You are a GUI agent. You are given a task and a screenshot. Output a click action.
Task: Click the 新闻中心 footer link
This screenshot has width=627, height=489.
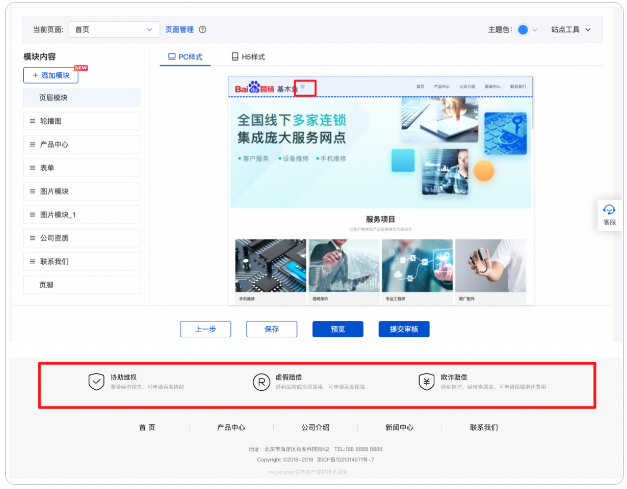pos(399,427)
